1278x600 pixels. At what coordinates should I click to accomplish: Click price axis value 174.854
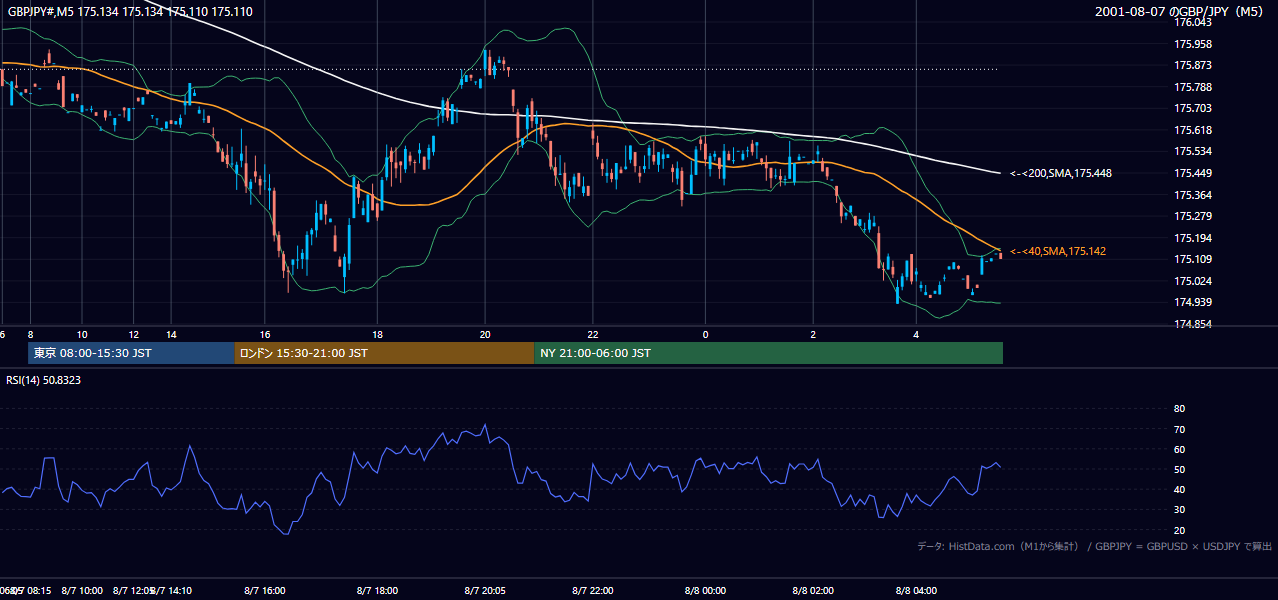(1193, 324)
